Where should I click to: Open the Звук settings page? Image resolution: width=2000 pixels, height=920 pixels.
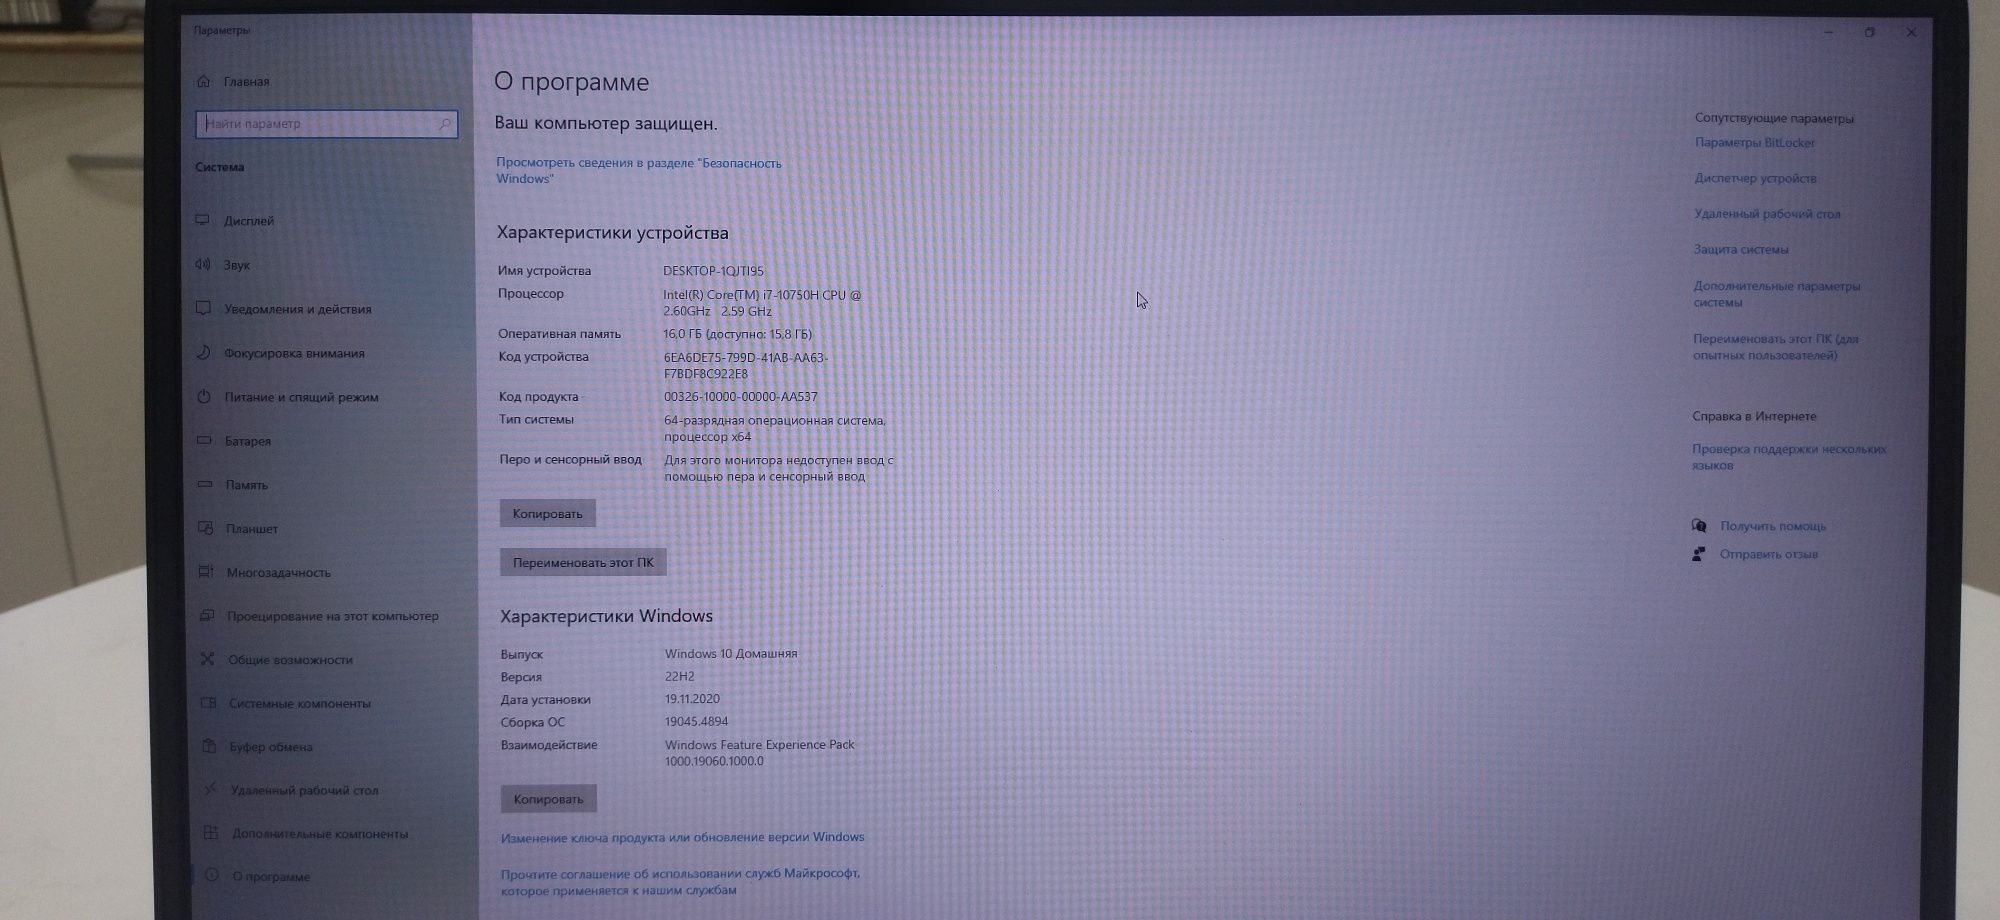tap(237, 265)
